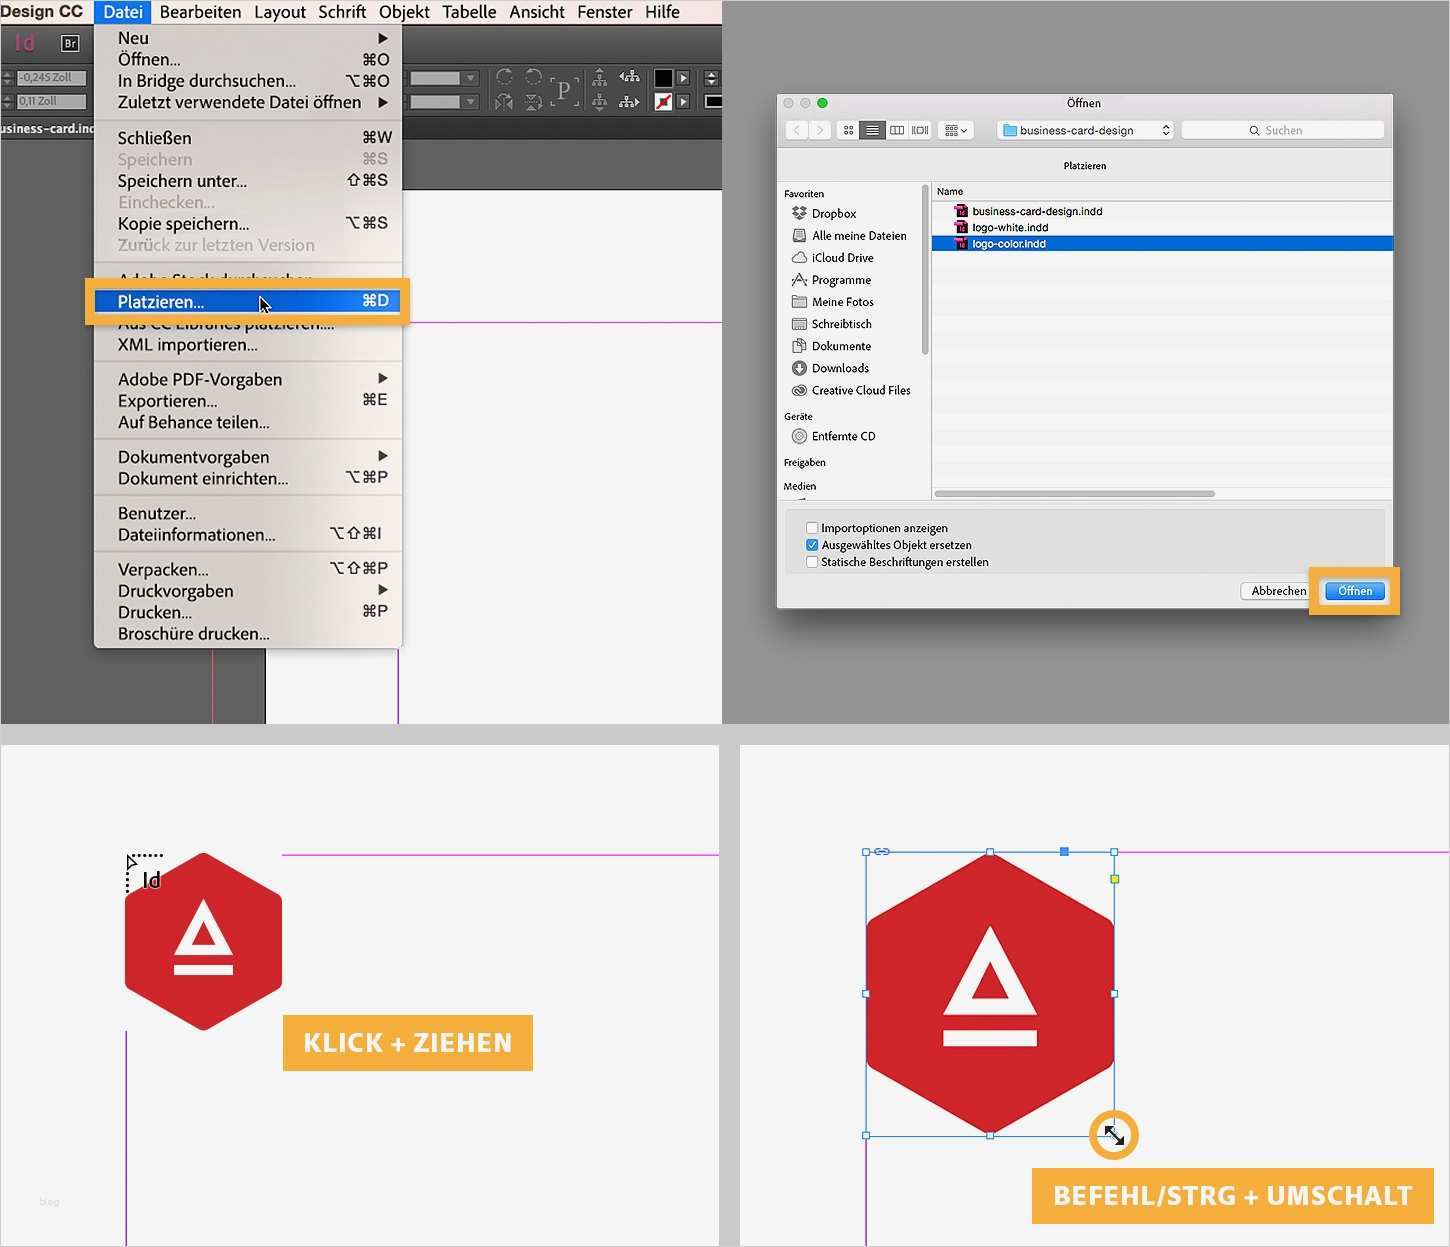This screenshot has height=1247, width=1450.
Task: Disable Ausgewähltes Objekt ersetzen checkbox
Action: [812, 545]
